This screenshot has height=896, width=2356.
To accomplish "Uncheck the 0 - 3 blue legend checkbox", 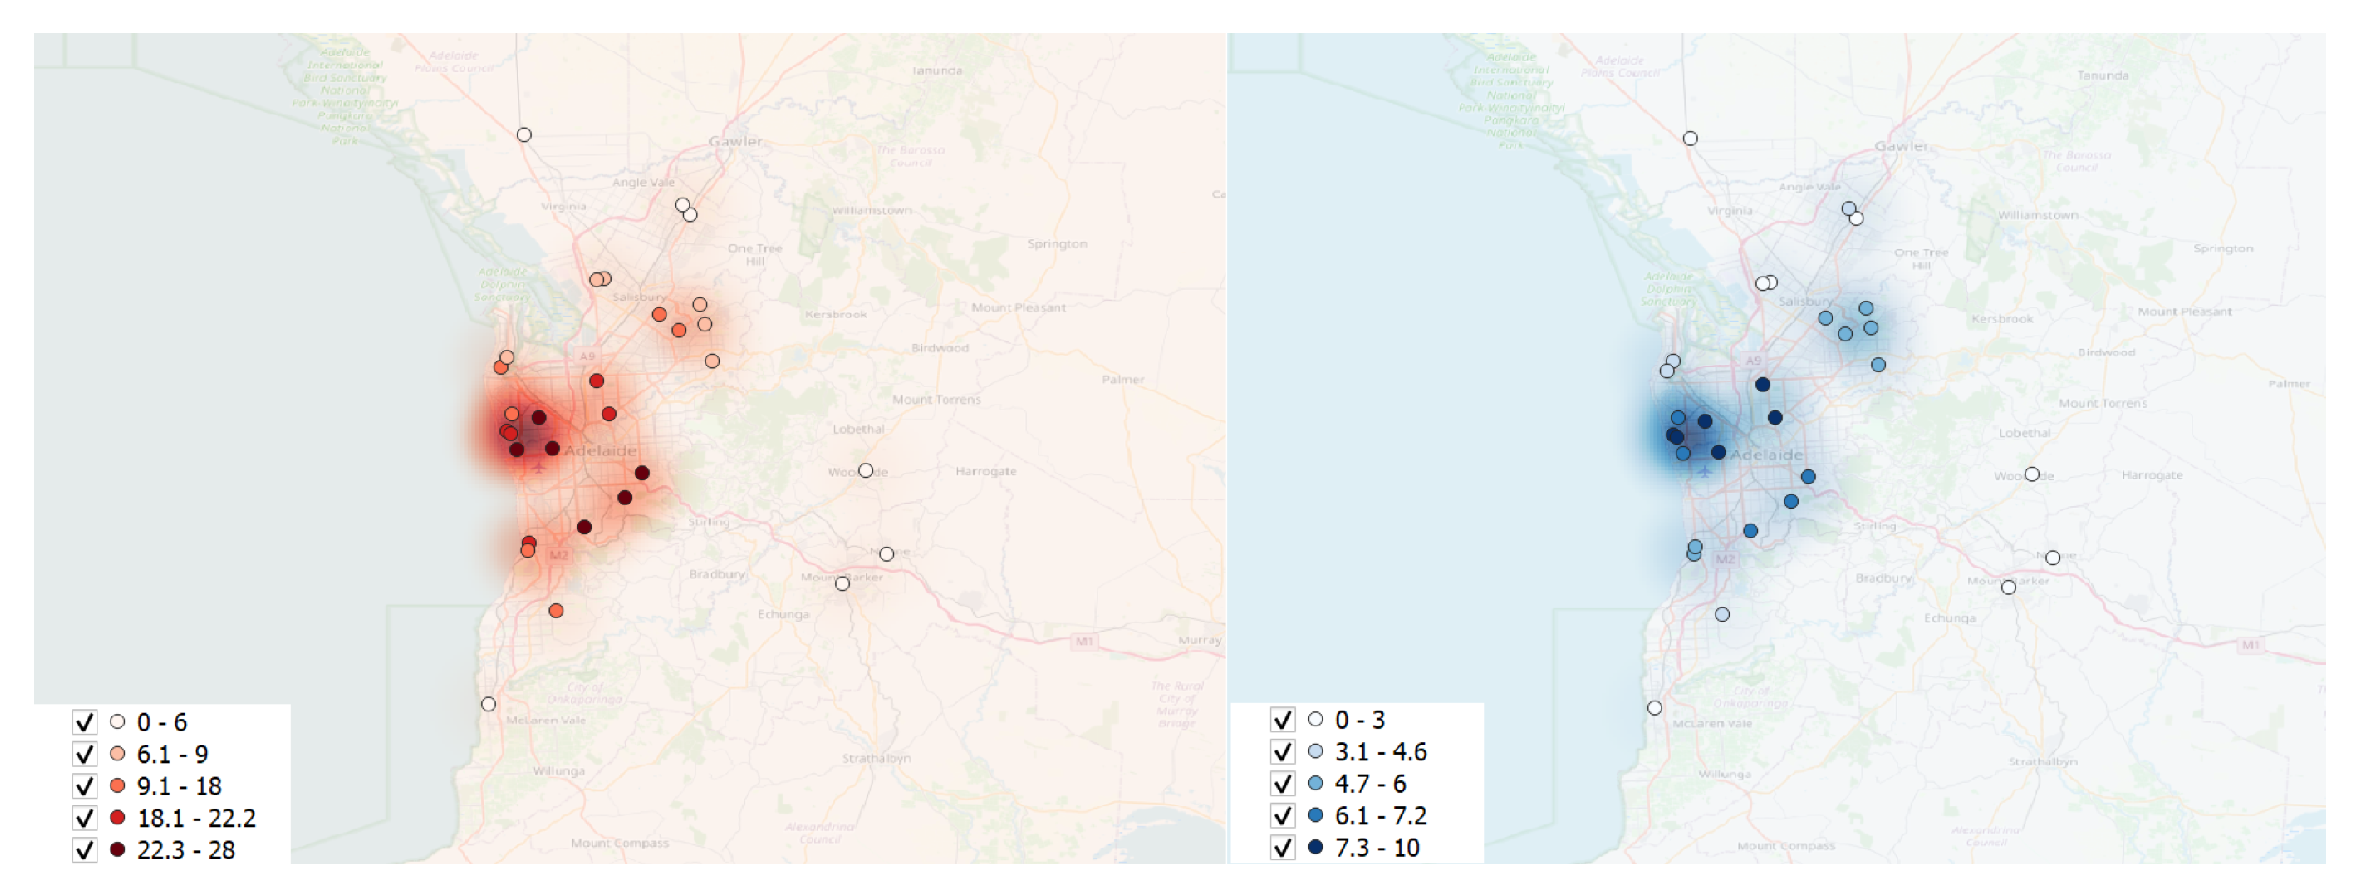I will pyautogui.click(x=1283, y=720).
